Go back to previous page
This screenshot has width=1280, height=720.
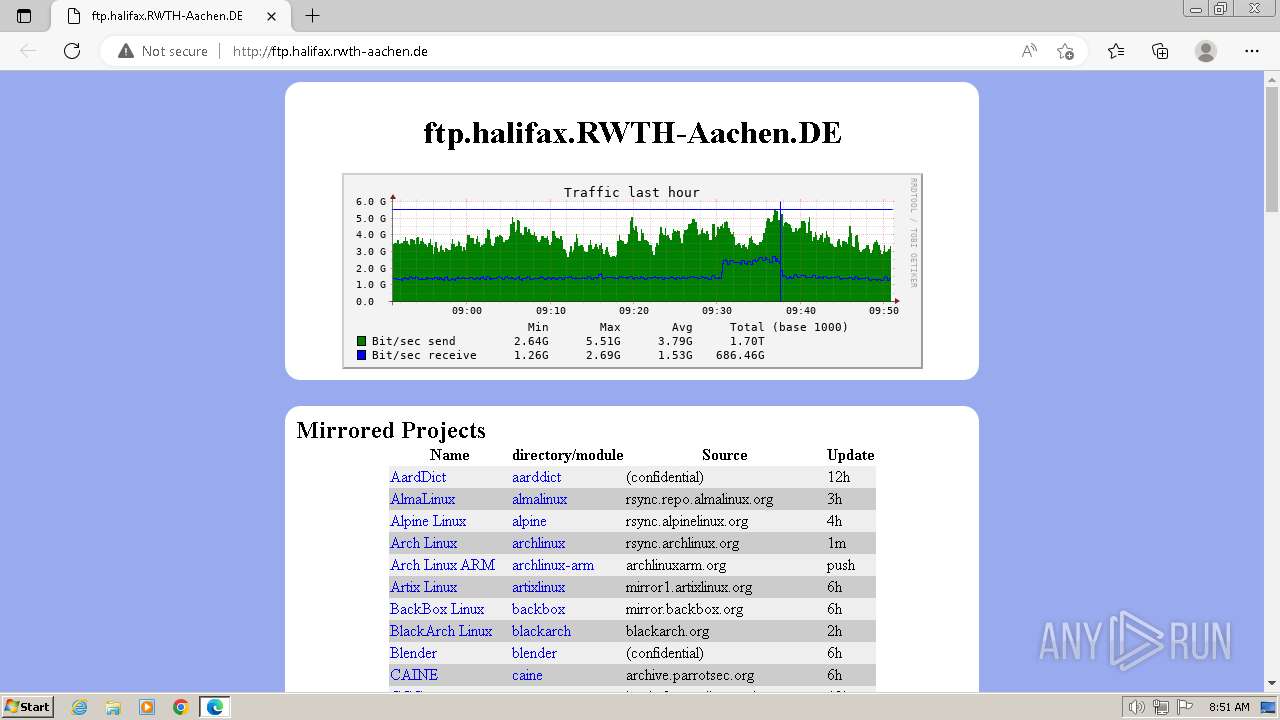28,51
